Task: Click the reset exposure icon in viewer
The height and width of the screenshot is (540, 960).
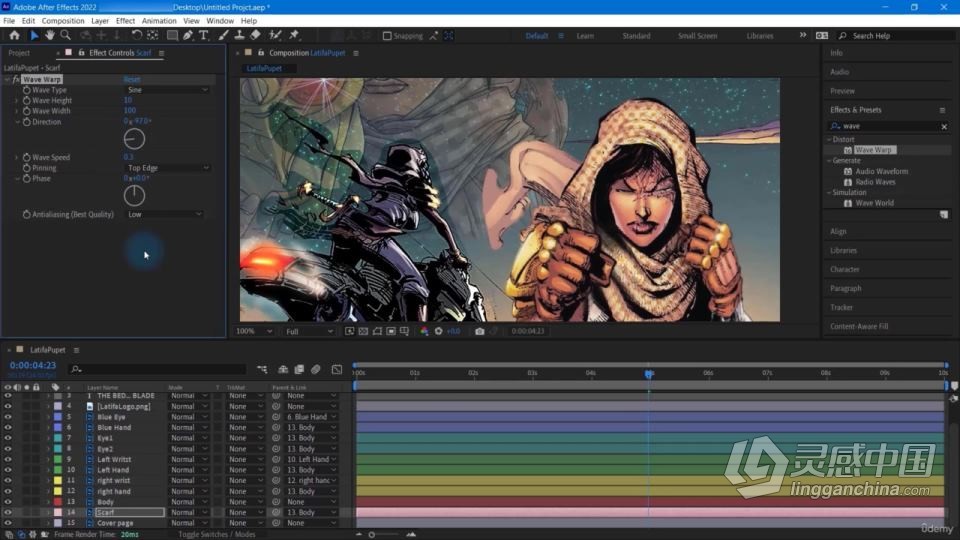Action: [438, 331]
